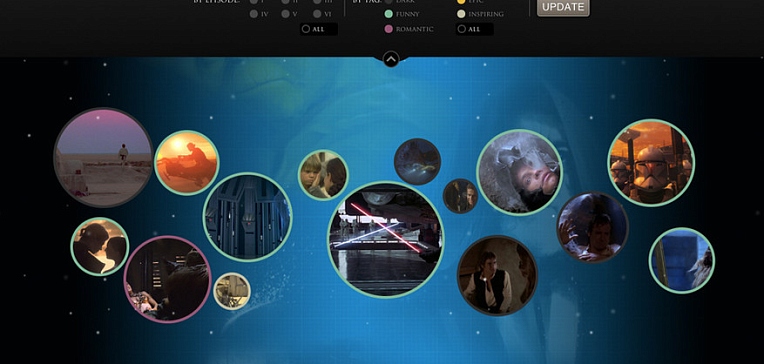Select the Episode VI filter radio
The image size is (764, 364).
click(x=317, y=14)
